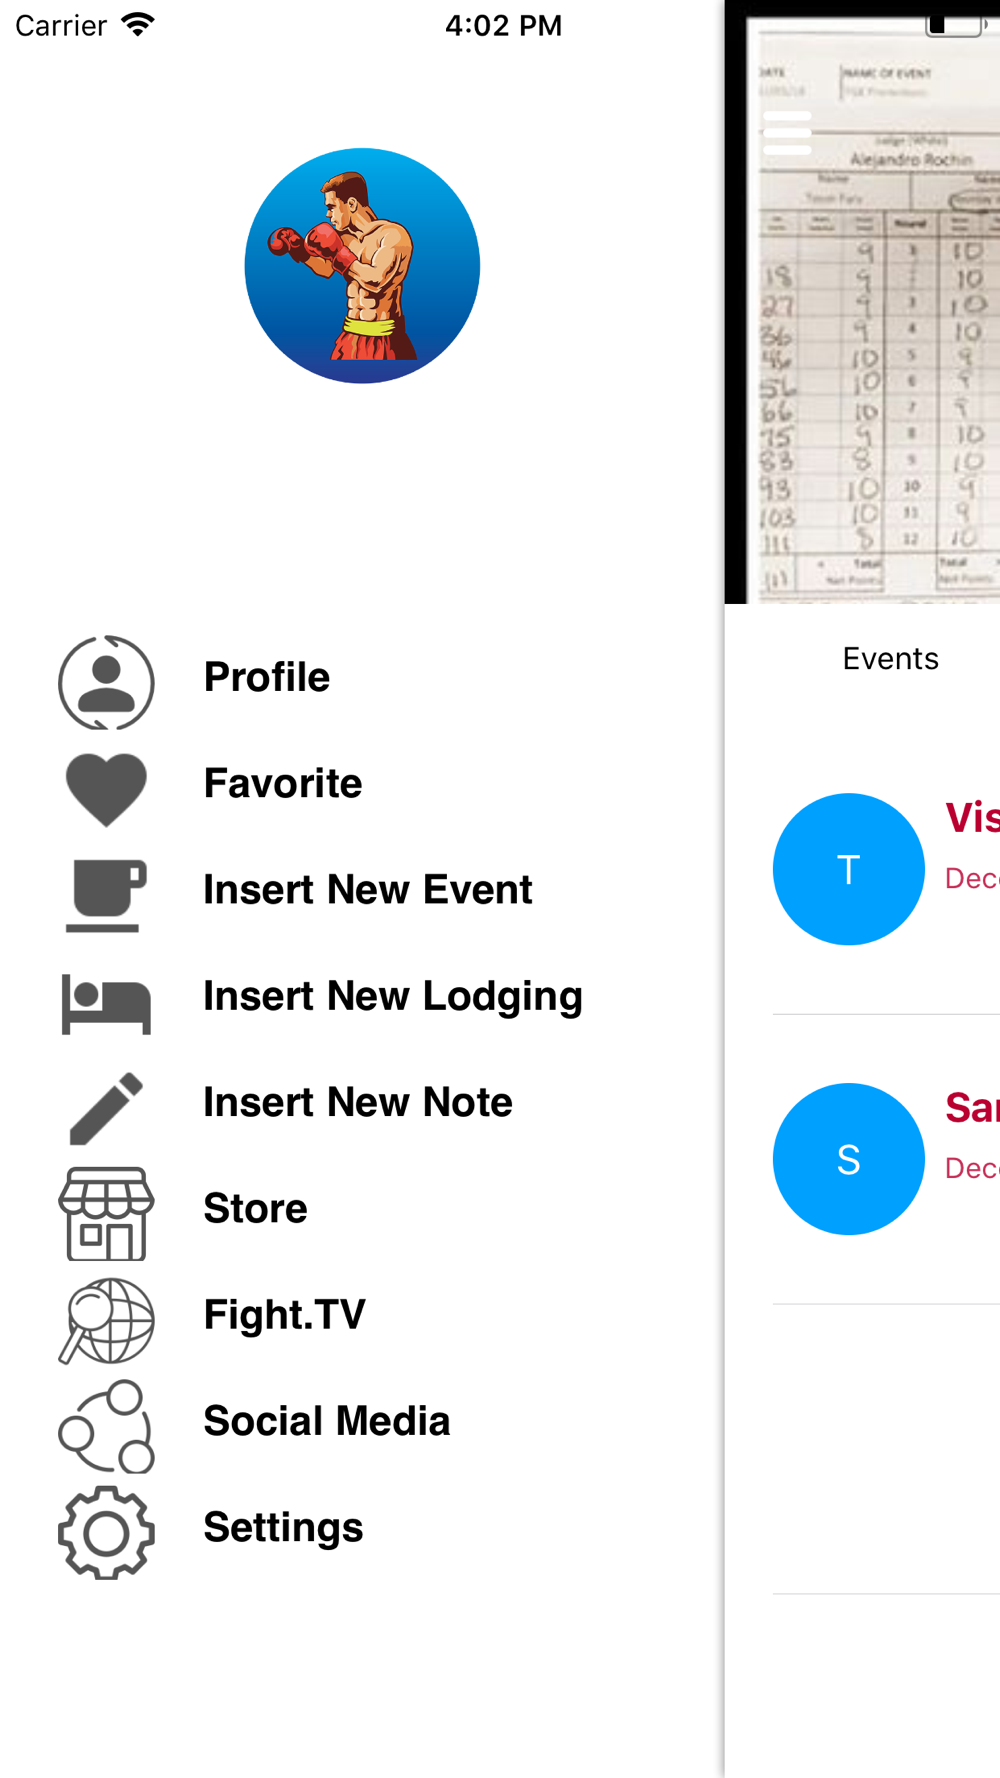Image resolution: width=1000 pixels, height=1778 pixels.
Task: Tap the bed lodging icon
Action: [x=106, y=1003]
